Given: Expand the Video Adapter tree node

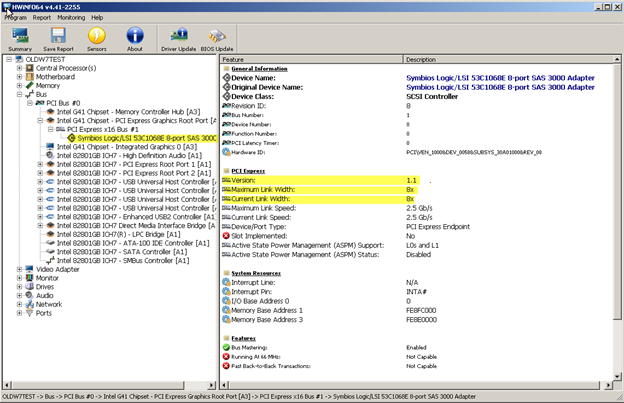Looking at the screenshot, I should point(17,269).
